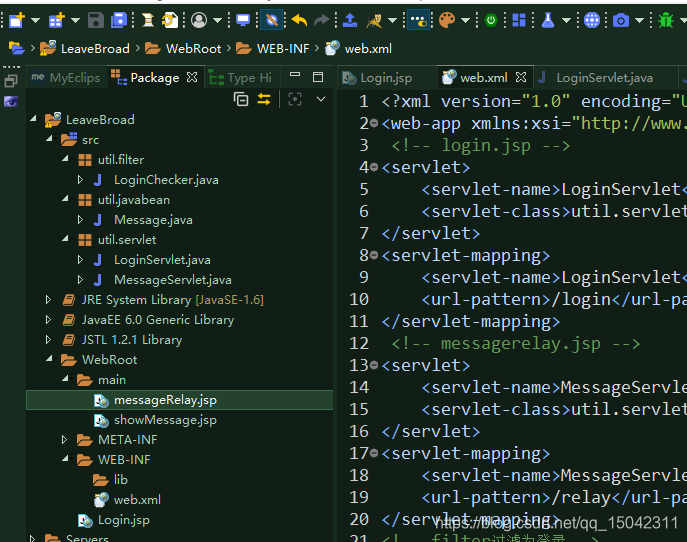Screen dimensions: 687x542
Task: Select MessageServlet.java in the tree
Action: tap(173, 280)
